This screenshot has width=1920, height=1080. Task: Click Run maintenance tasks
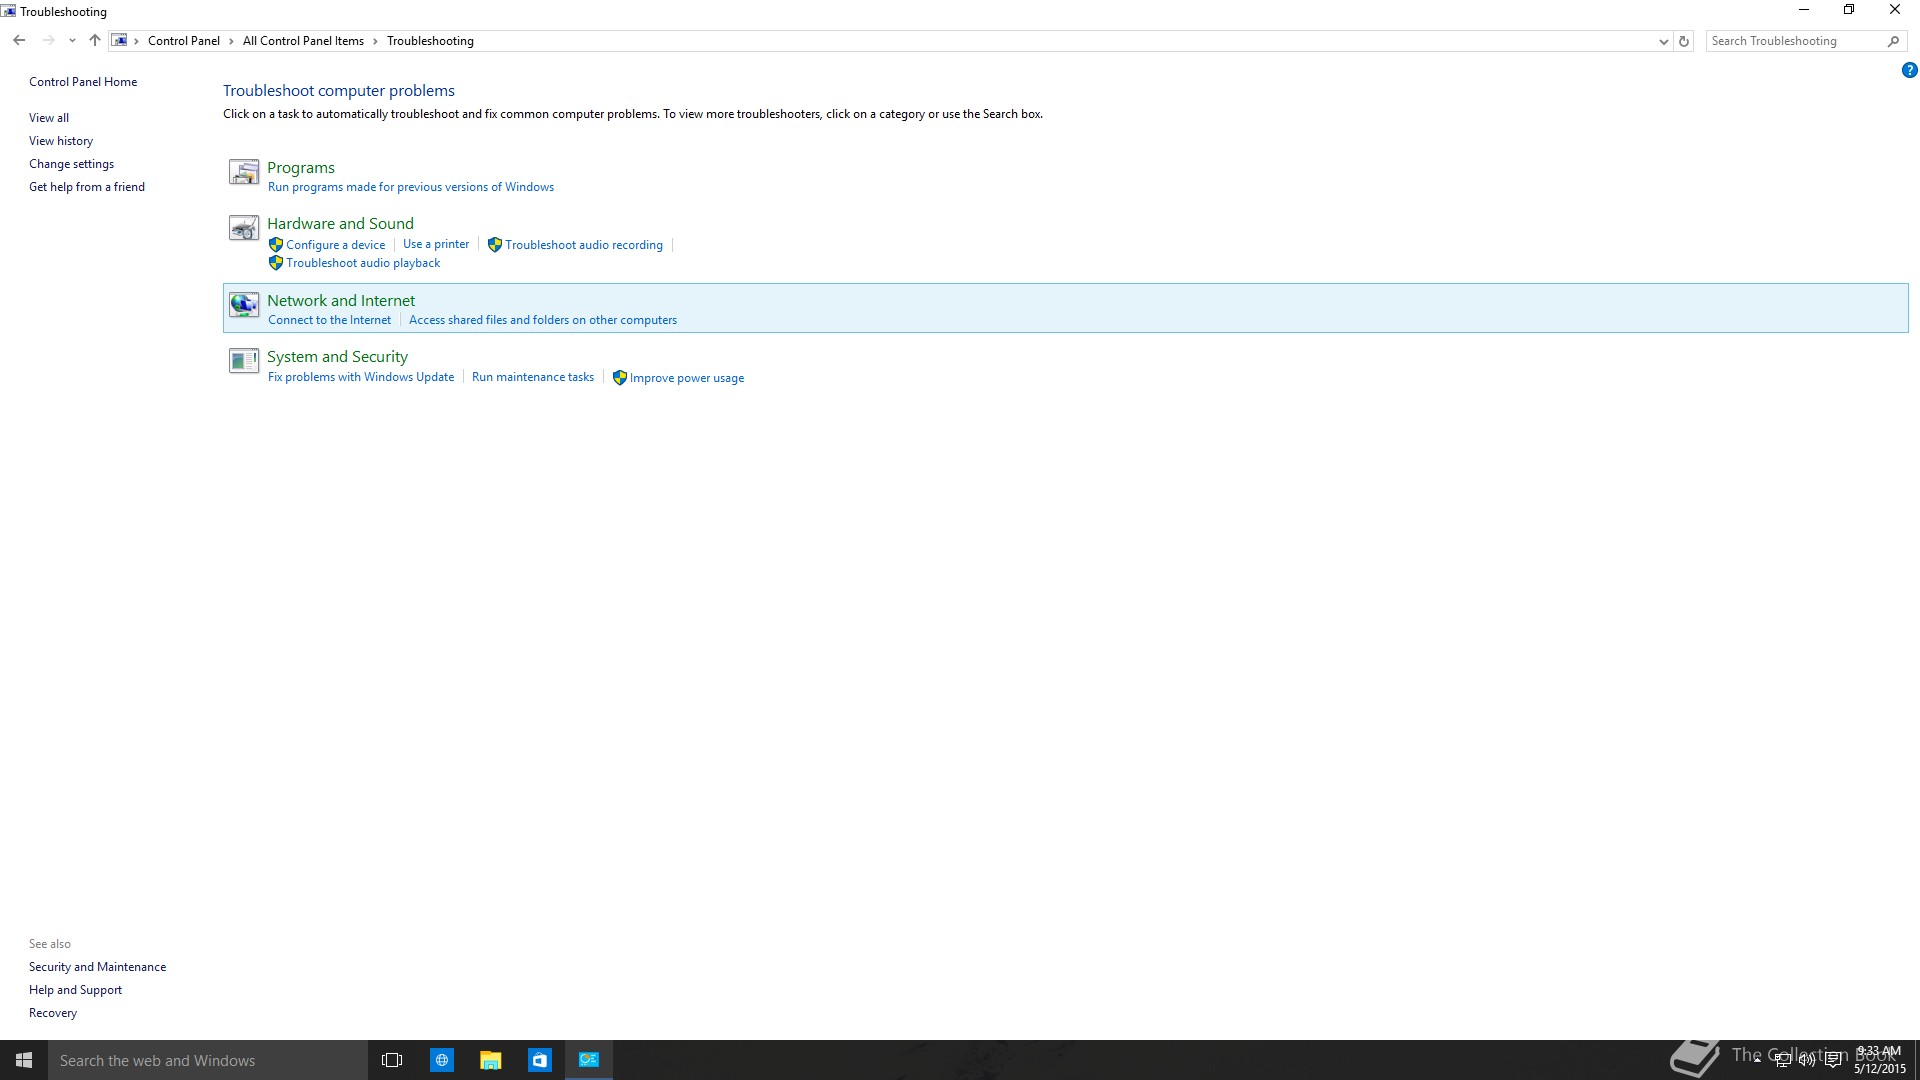click(x=533, y=377)
